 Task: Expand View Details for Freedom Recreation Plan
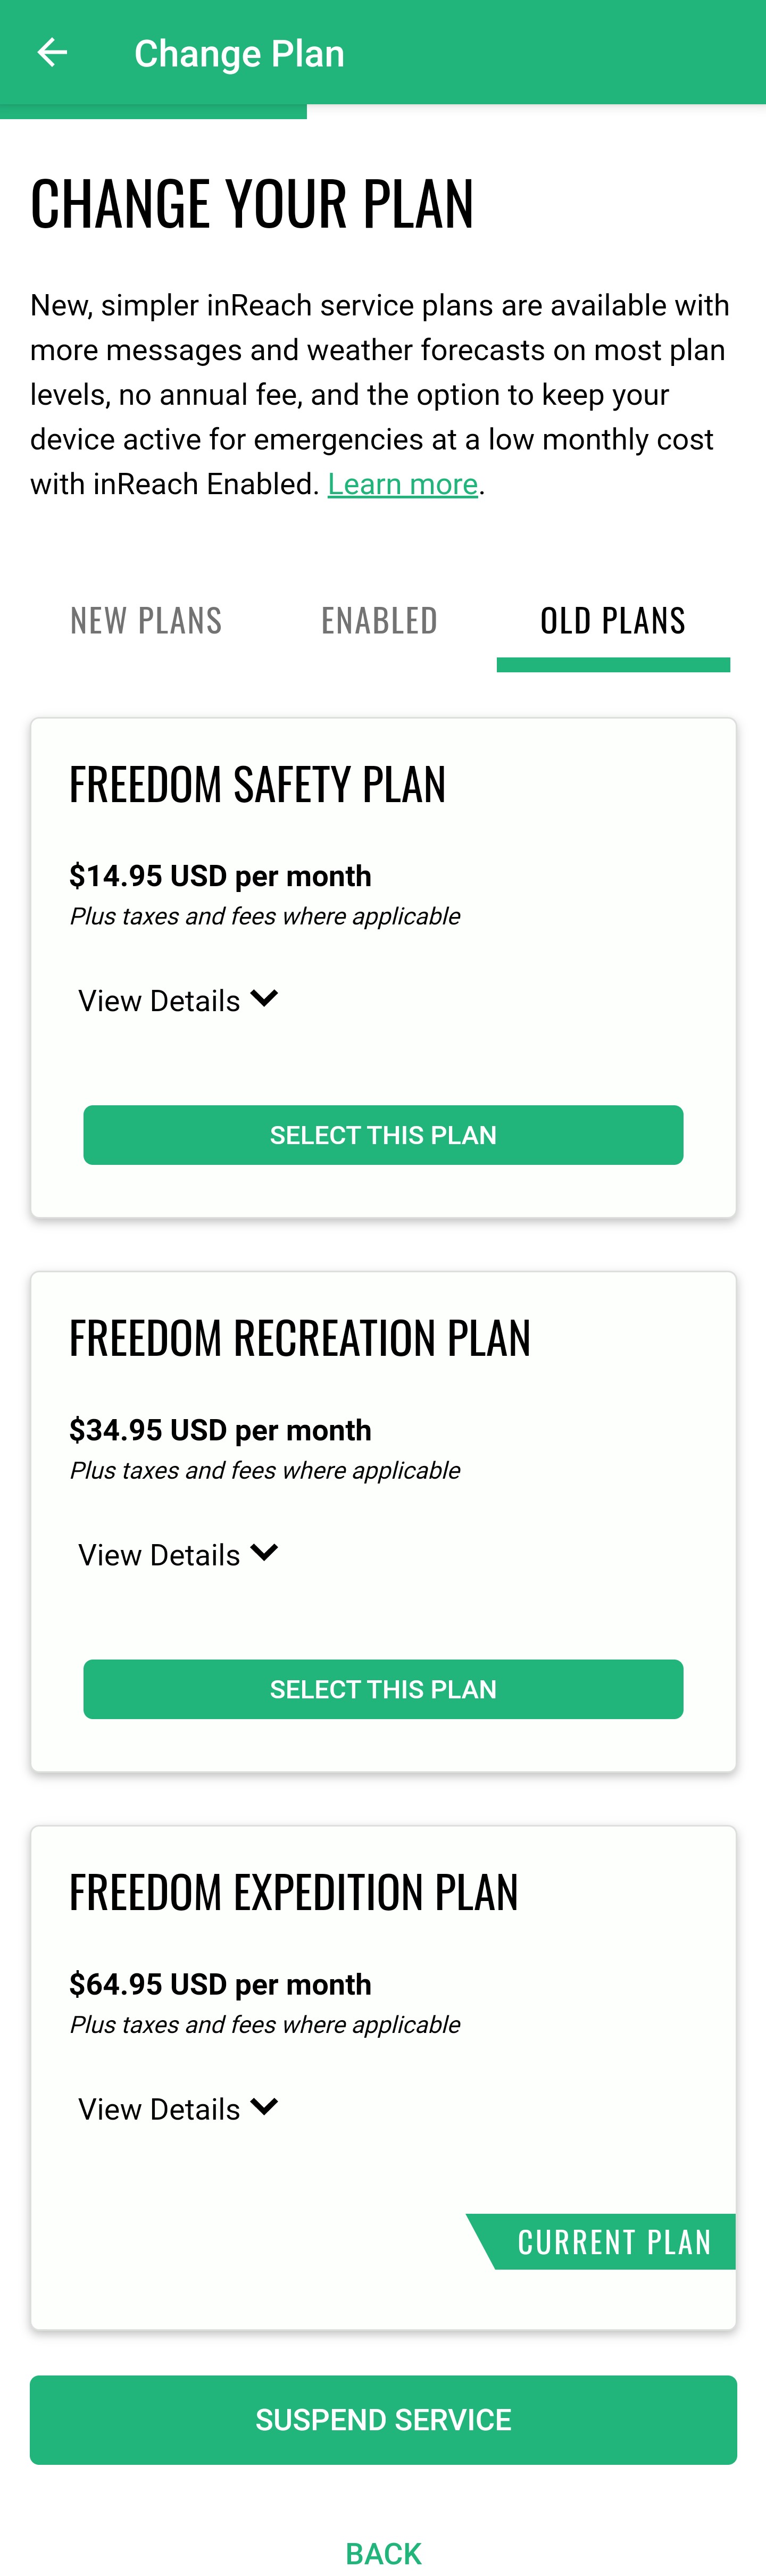tap(178, 1554)
